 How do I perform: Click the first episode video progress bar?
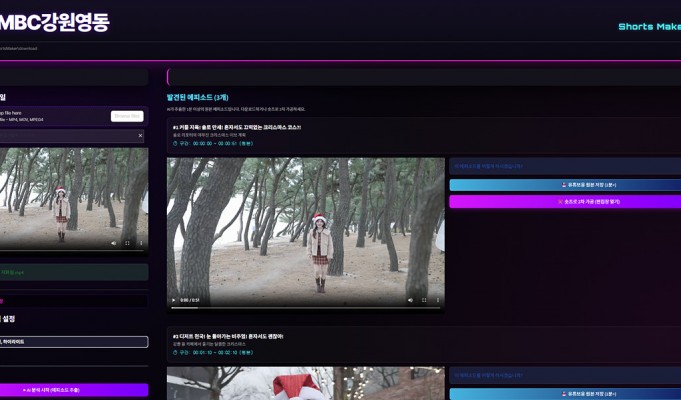[x=305, y=308]
